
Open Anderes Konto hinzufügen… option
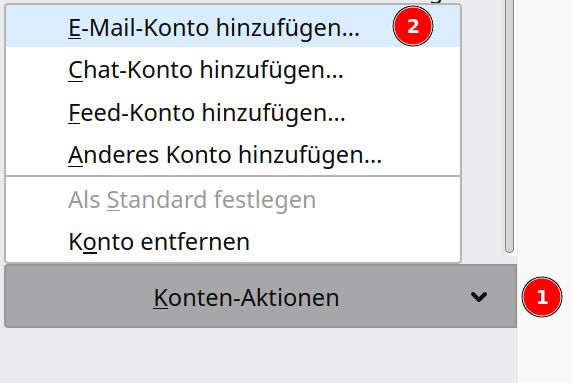(233, 154)
